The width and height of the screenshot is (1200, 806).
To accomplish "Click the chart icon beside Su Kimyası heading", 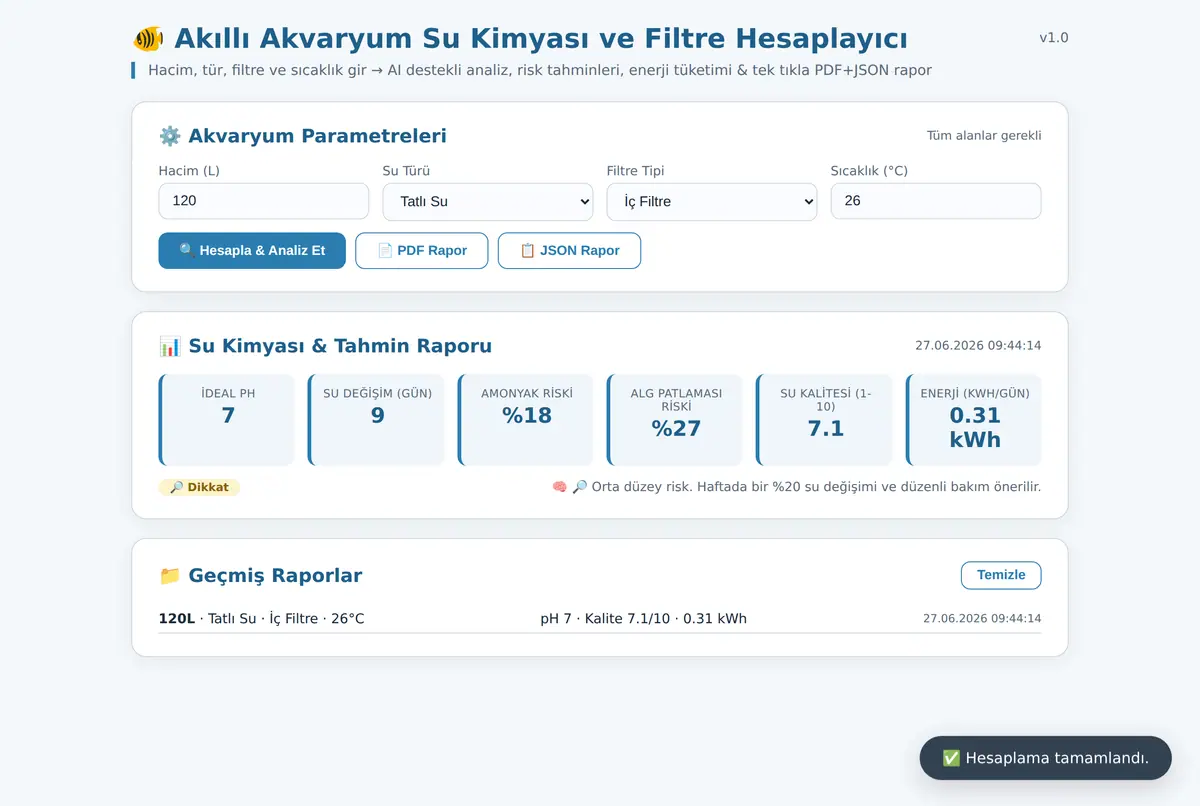I will 170,346.
